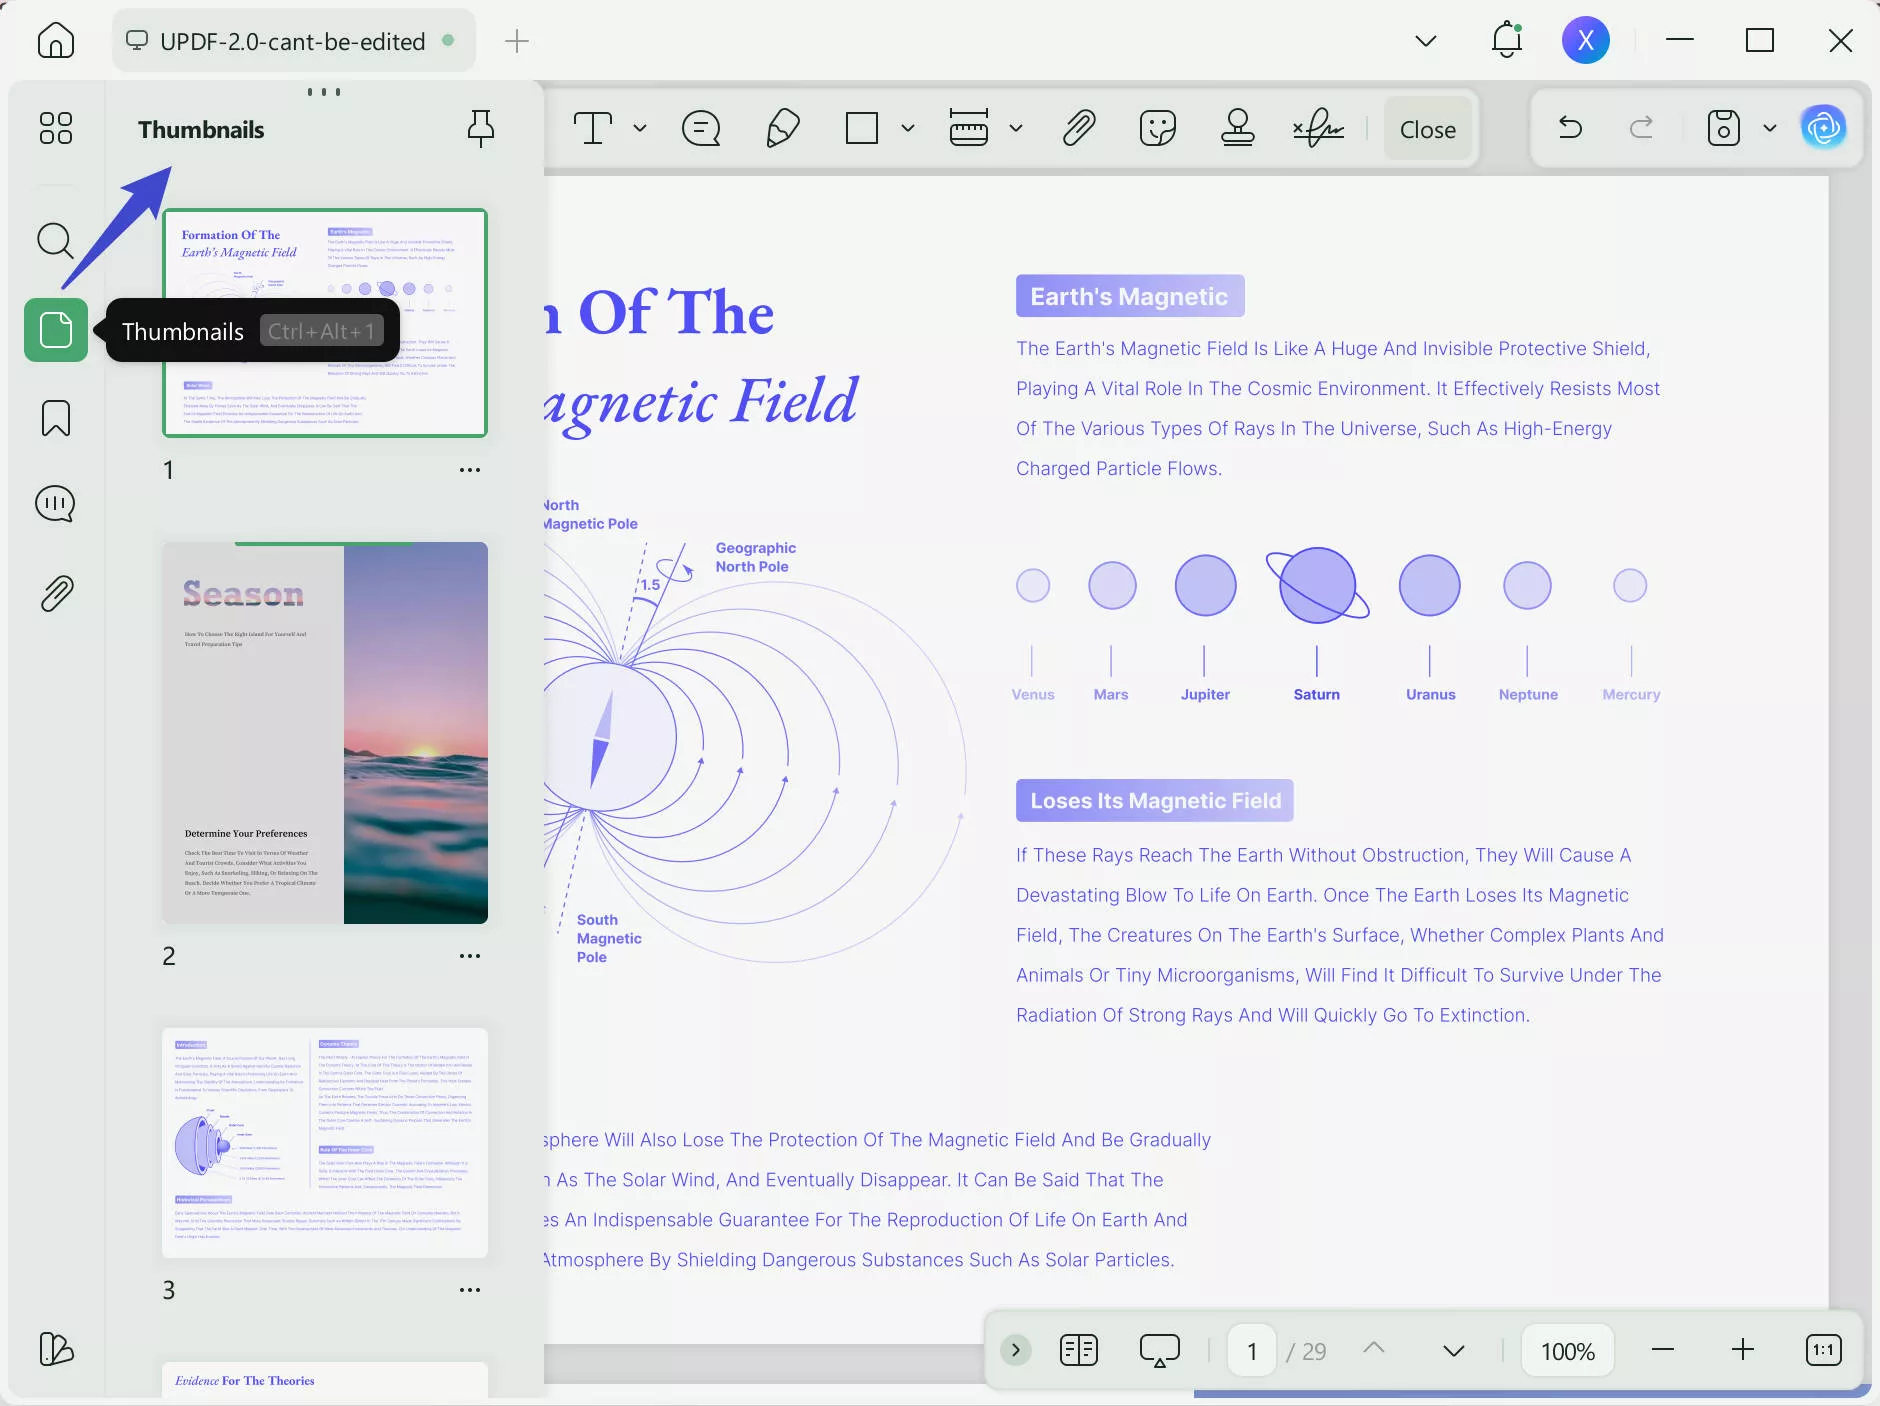Screen dimensions: 1880x1406
Task: Click the 100% zoom level control
Action: click(x=1566, y=1350)
